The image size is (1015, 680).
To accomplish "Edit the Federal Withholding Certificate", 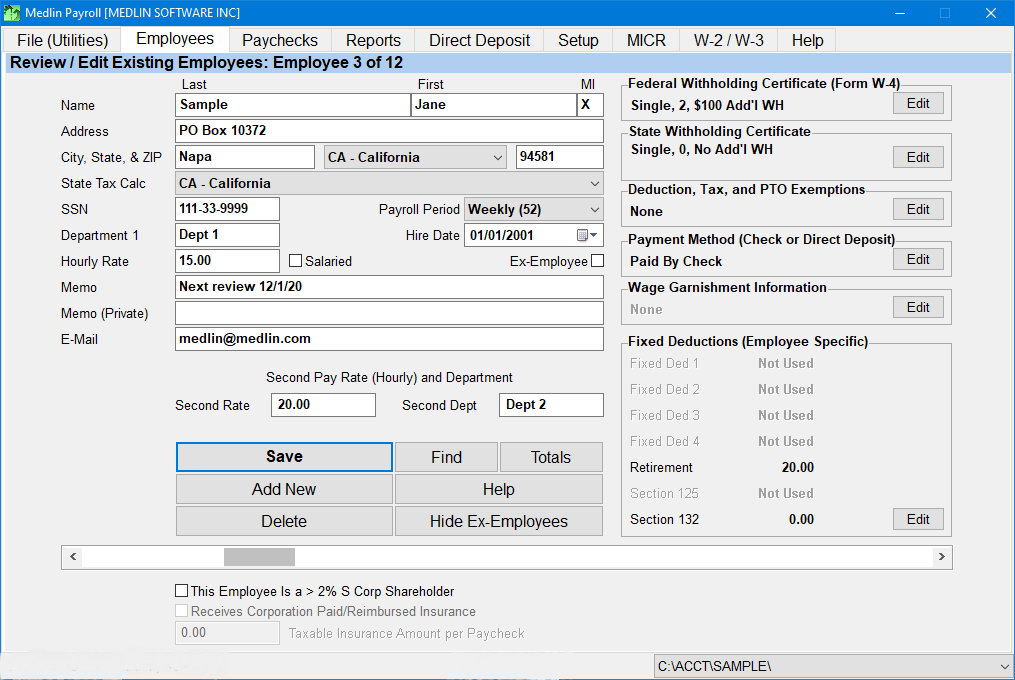I will (917, 102).
